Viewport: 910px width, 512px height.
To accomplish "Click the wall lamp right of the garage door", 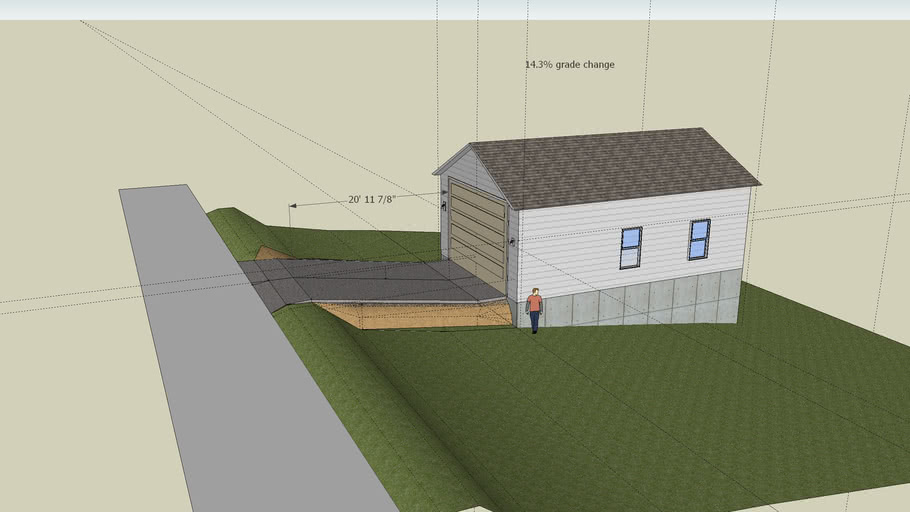I will (x=512, y=242).
